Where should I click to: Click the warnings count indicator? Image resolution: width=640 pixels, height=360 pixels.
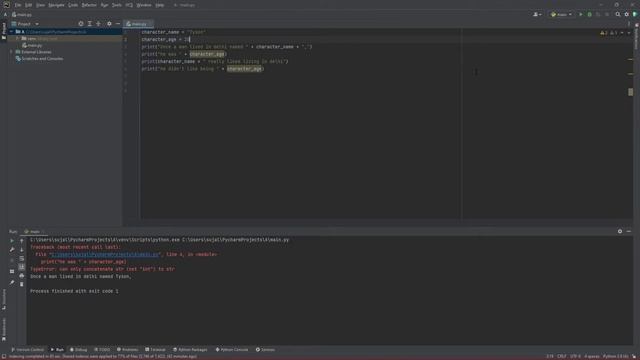604,33
